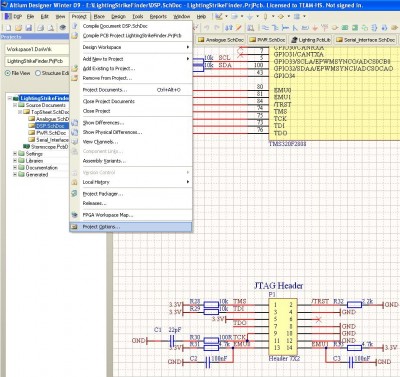Screen dimensions: 400x377
Task: Choose Project Packager menu entry
Action: [x=131, y=194]
